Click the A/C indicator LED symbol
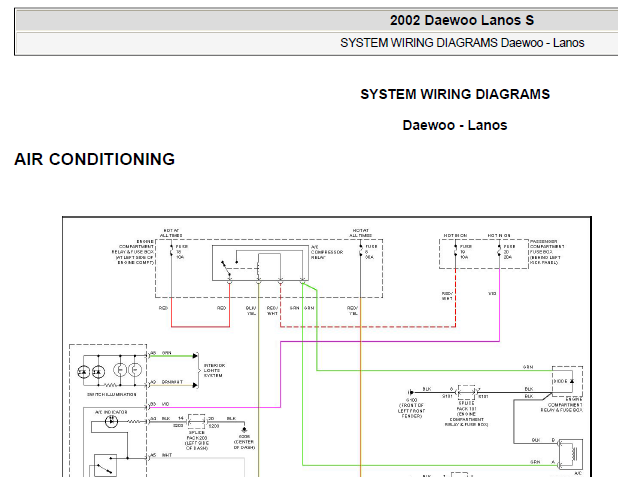 [112, 421]
